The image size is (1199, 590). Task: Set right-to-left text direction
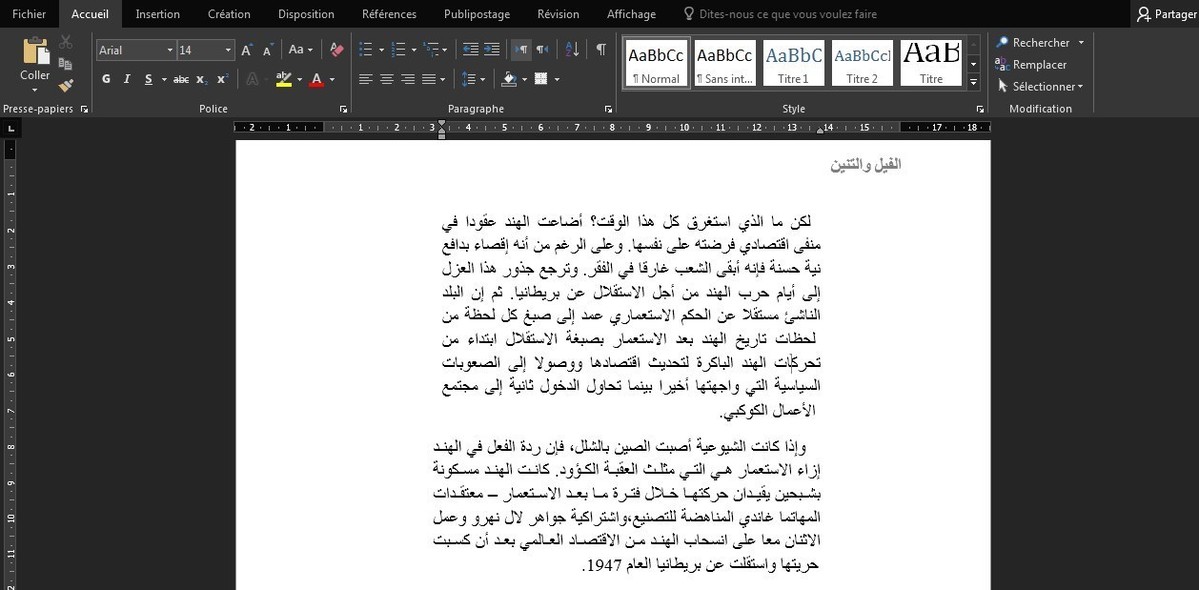tap(542, 50)
